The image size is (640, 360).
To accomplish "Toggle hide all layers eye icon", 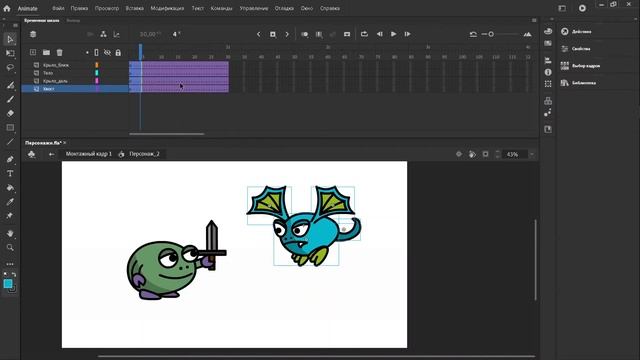I will point(107,53).
